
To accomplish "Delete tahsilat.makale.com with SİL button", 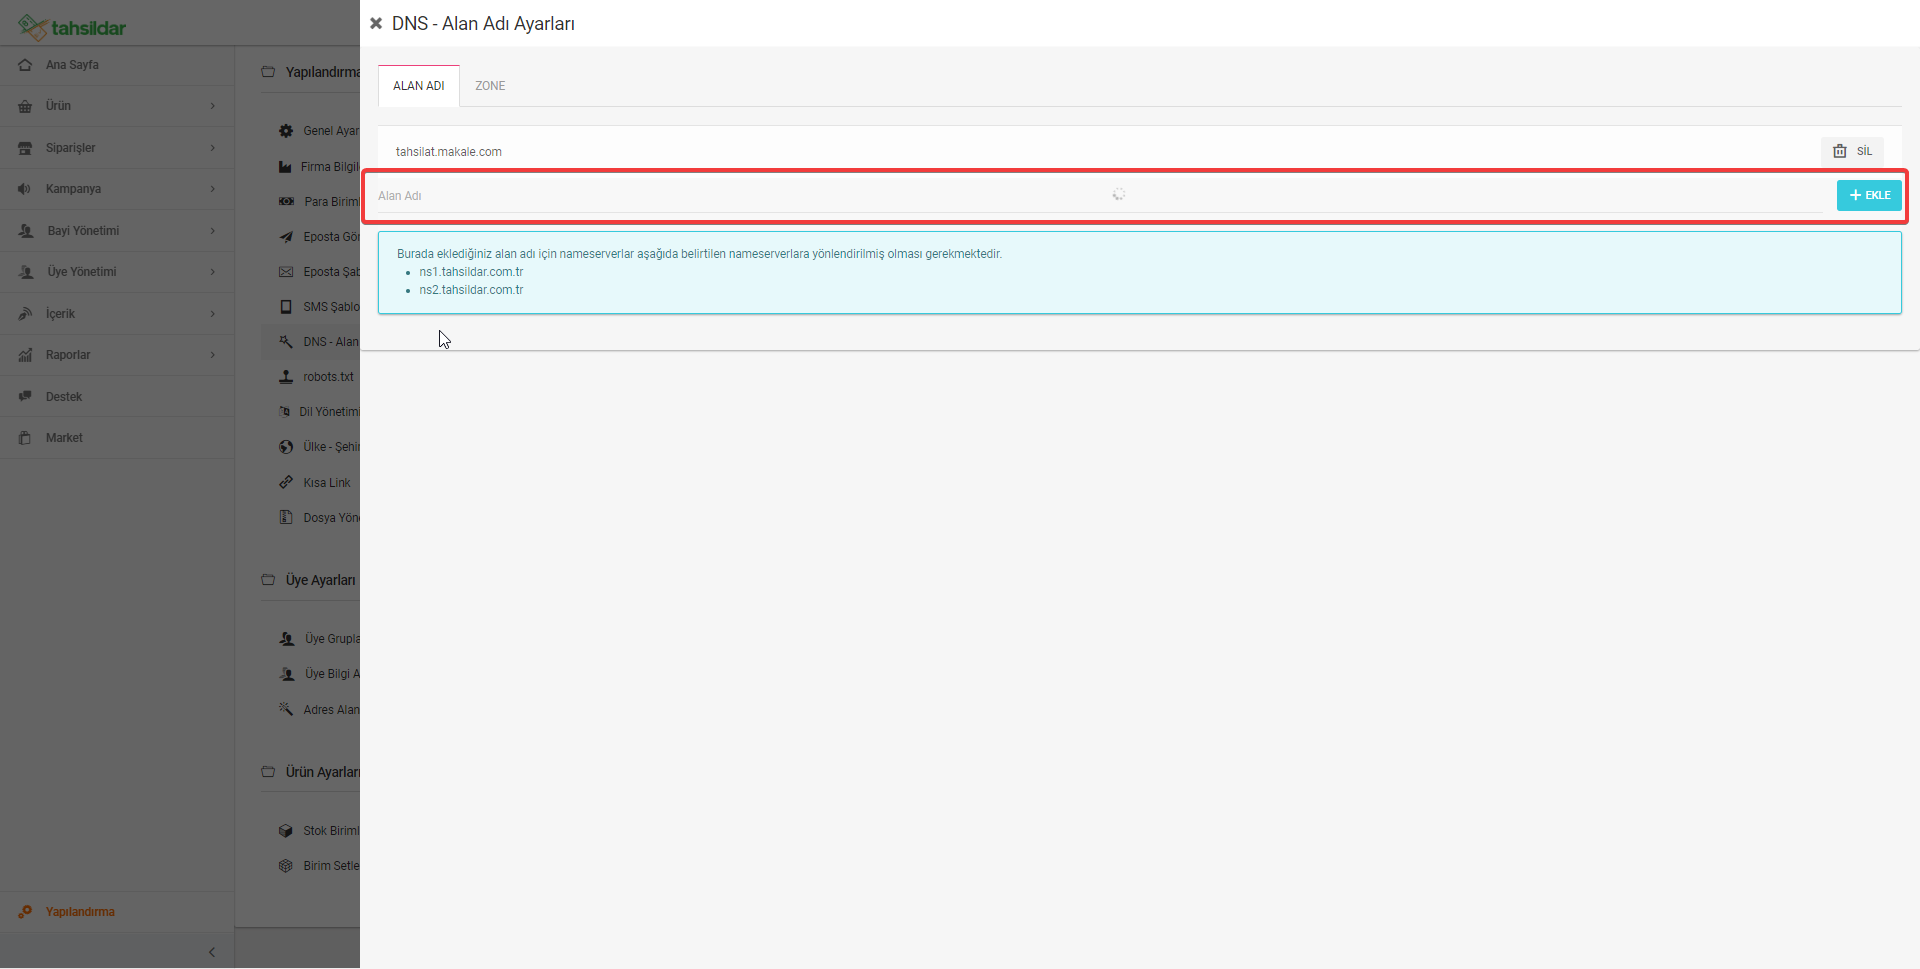I will coord(1852,151).
